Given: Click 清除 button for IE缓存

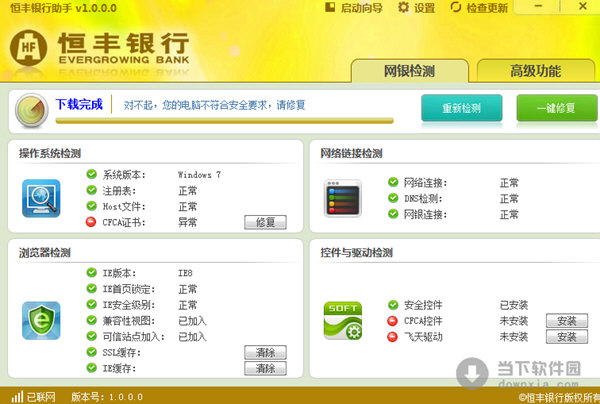Looking at the screenshot, I should [265, 368].
